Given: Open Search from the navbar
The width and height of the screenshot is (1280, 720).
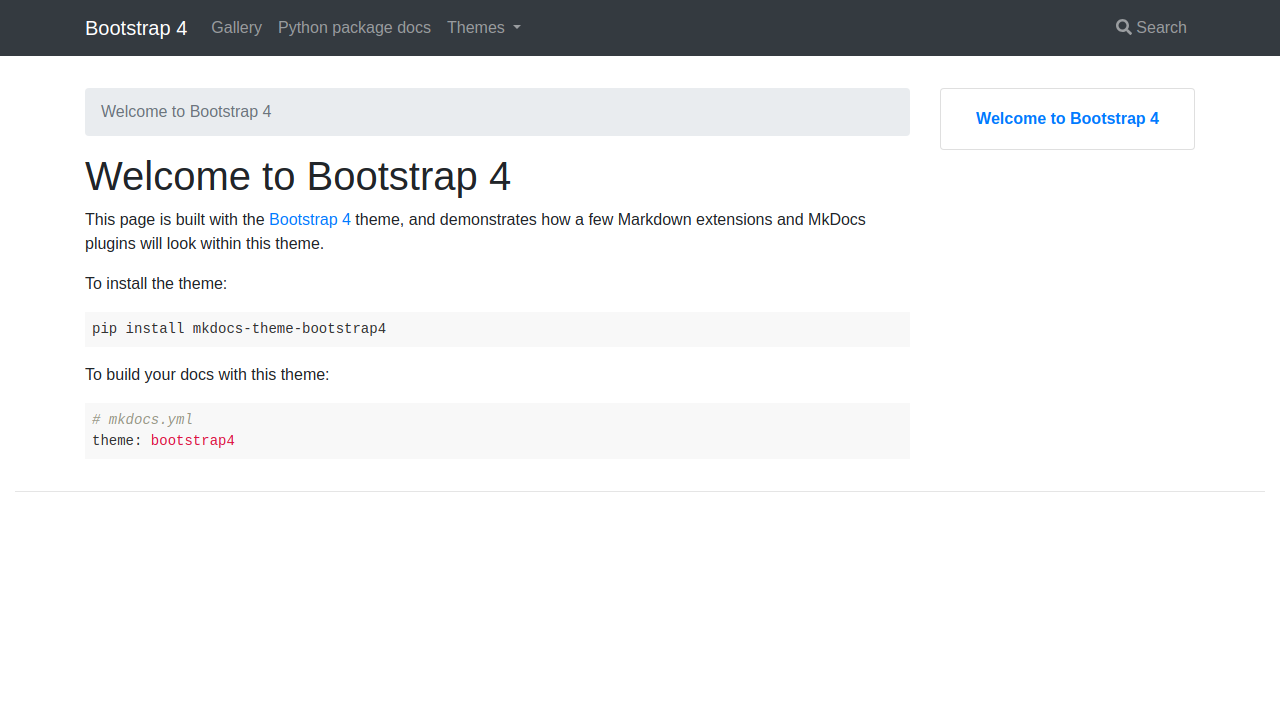Looking at the screenshot, I should pos(1151,28).
